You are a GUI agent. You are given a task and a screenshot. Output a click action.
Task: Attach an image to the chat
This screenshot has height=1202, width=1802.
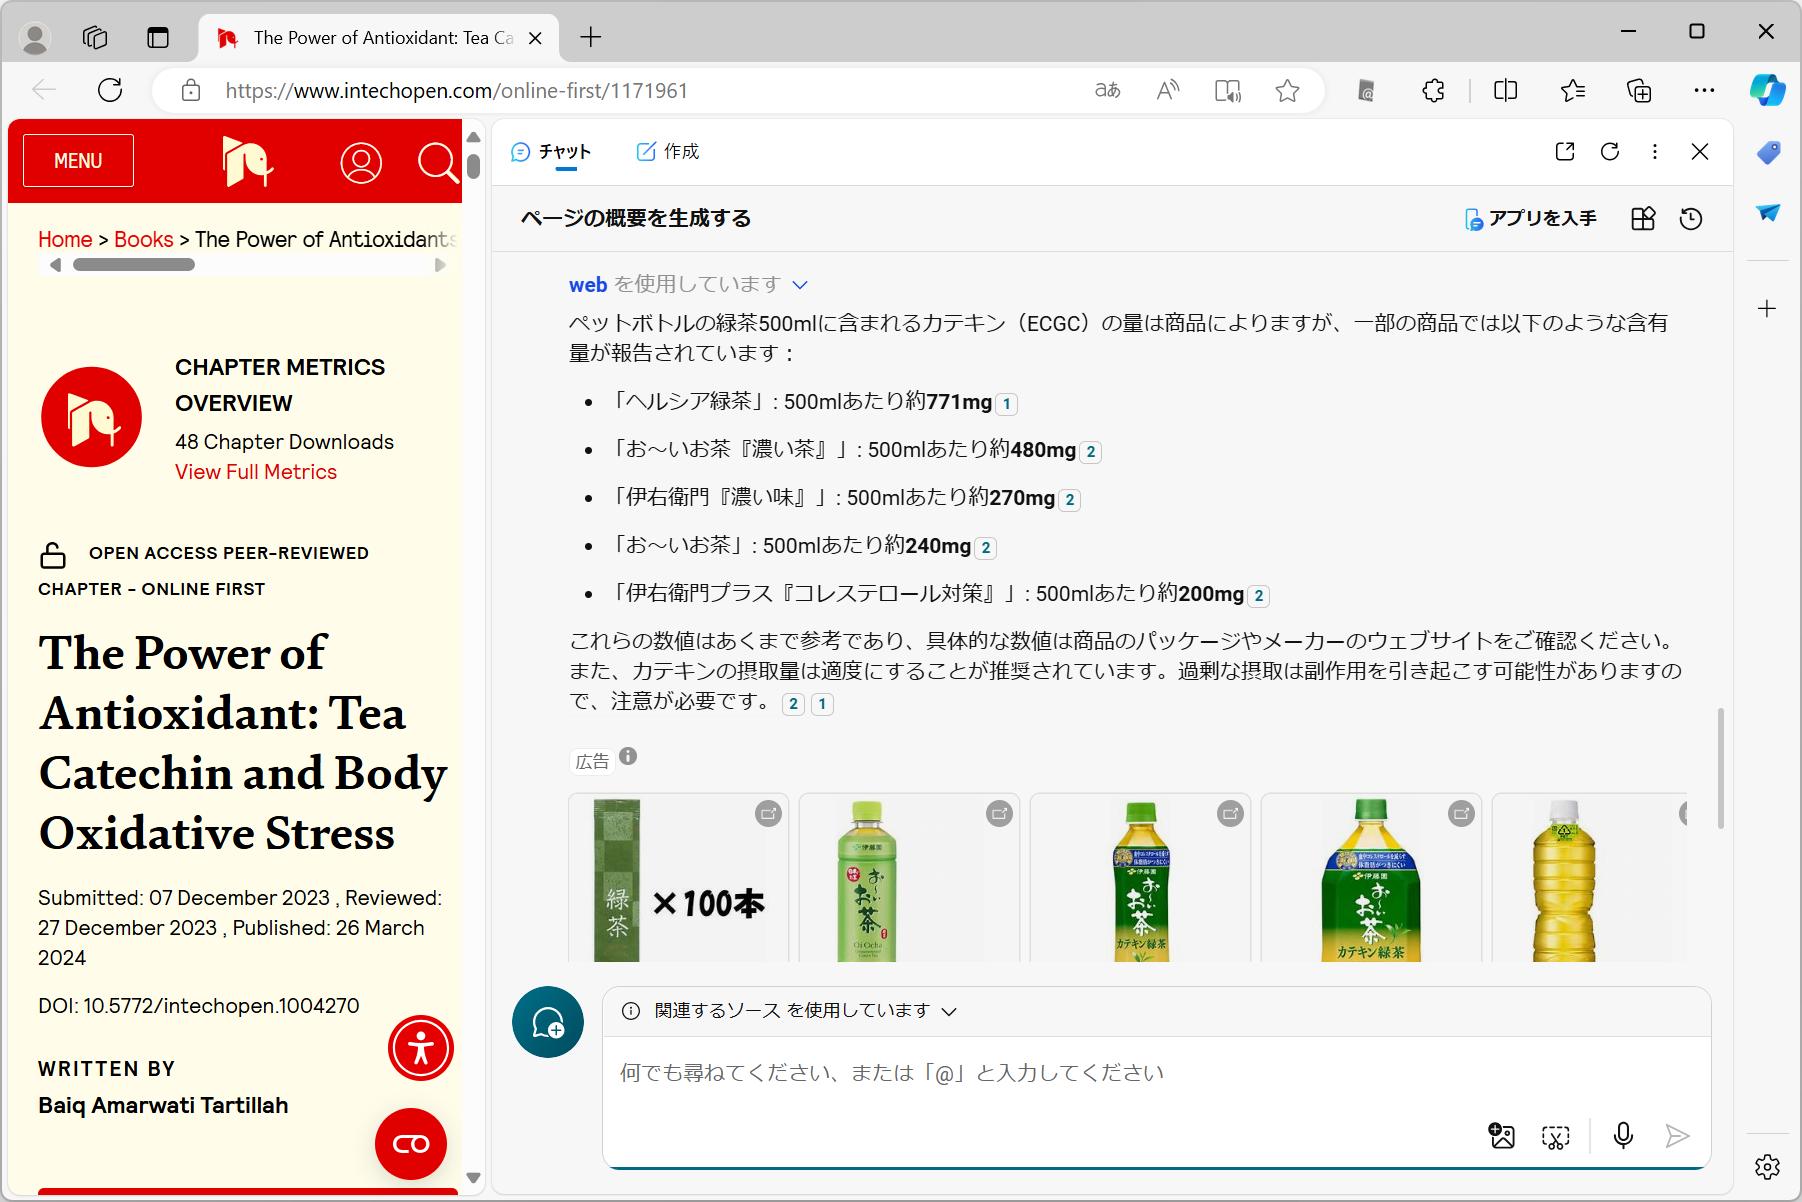(x=1502, y=1136)
